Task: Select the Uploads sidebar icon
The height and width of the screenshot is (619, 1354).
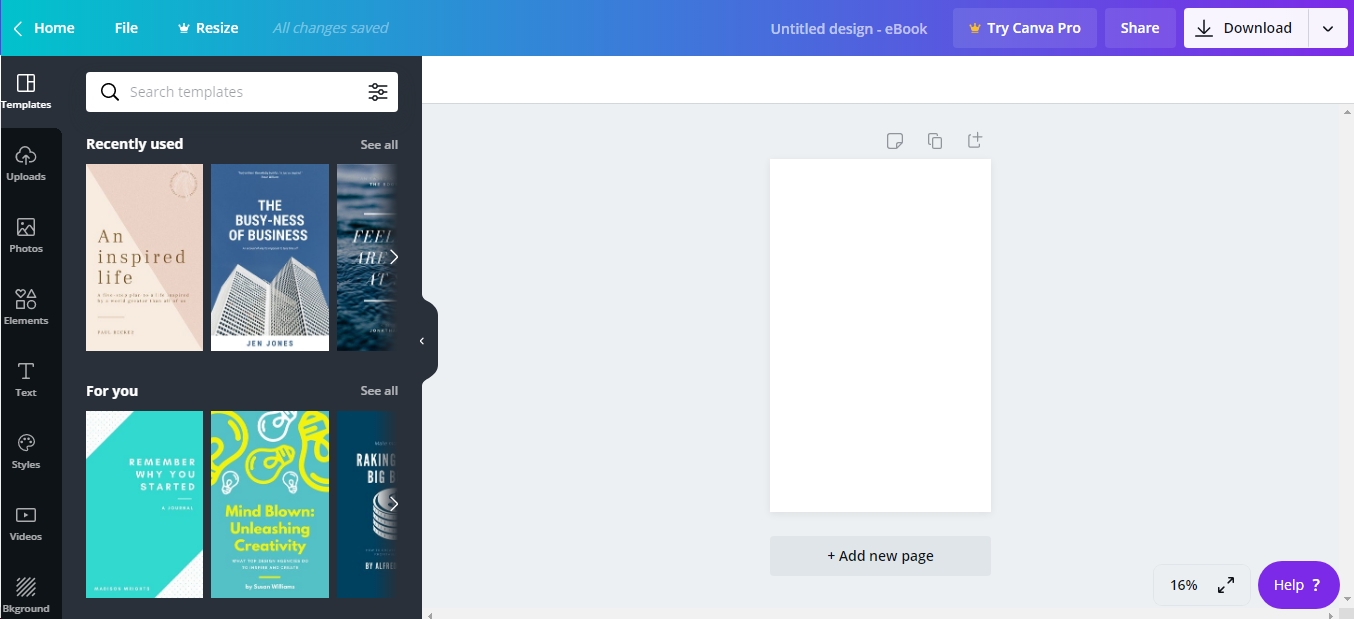Action: (x=25, y=162)
